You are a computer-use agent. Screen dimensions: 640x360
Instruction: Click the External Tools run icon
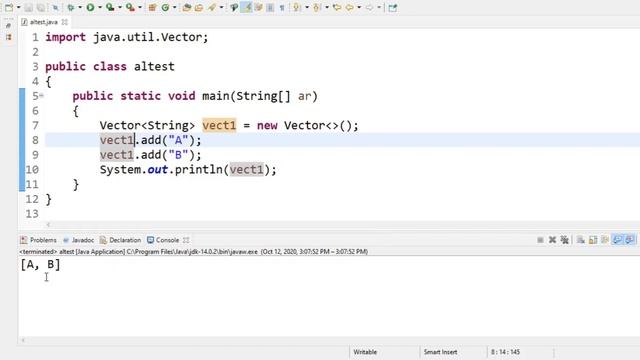(130, 7)
